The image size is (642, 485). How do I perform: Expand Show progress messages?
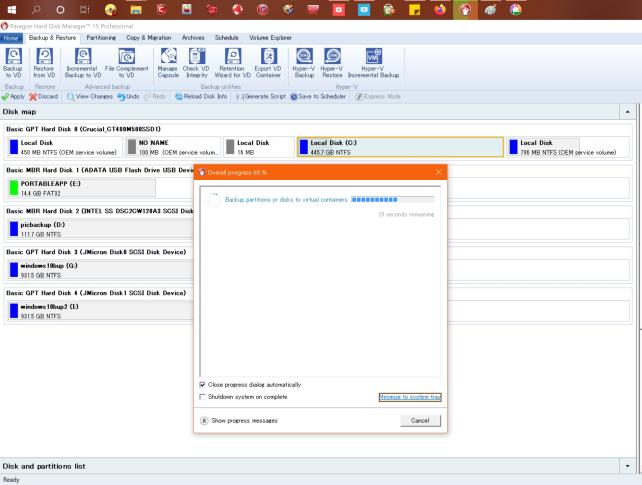[239, 421]
